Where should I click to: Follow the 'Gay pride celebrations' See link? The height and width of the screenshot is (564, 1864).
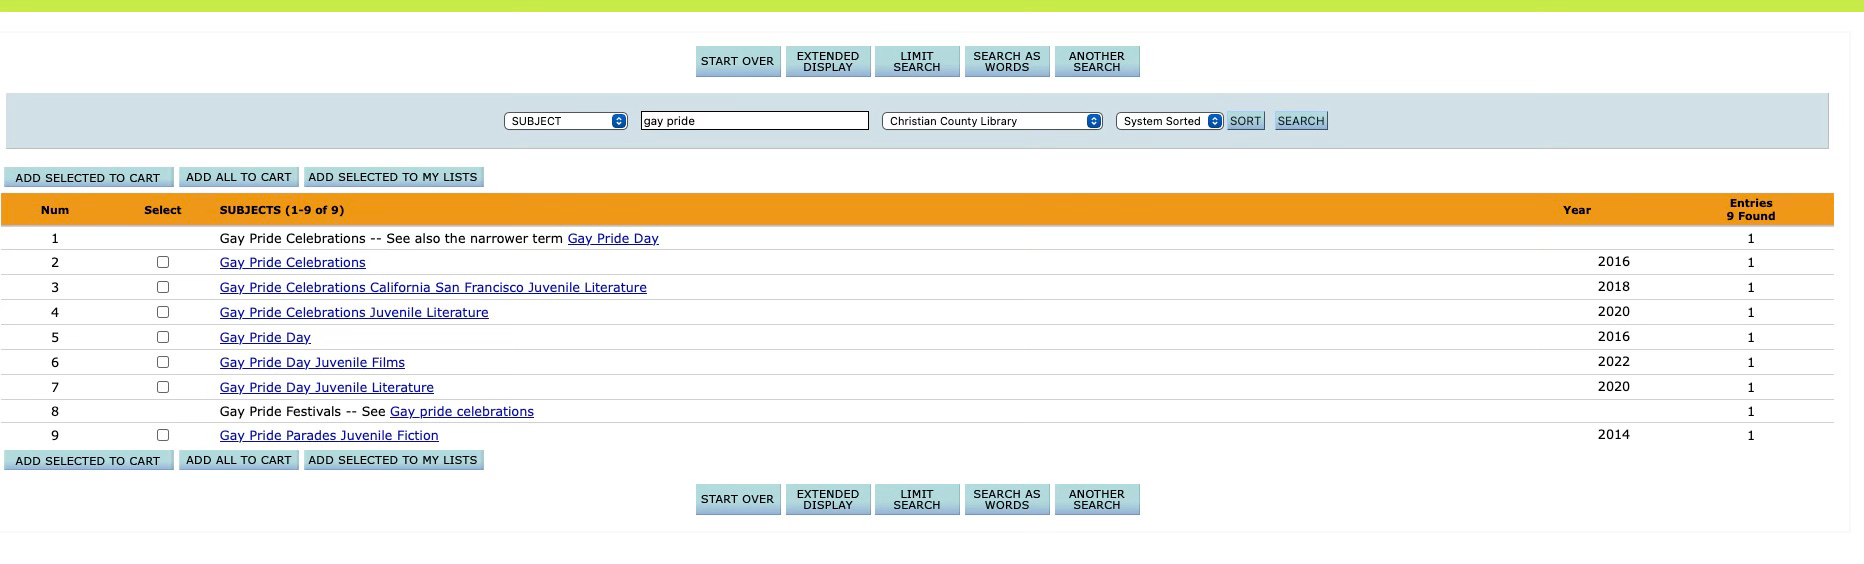coord(461,411)
